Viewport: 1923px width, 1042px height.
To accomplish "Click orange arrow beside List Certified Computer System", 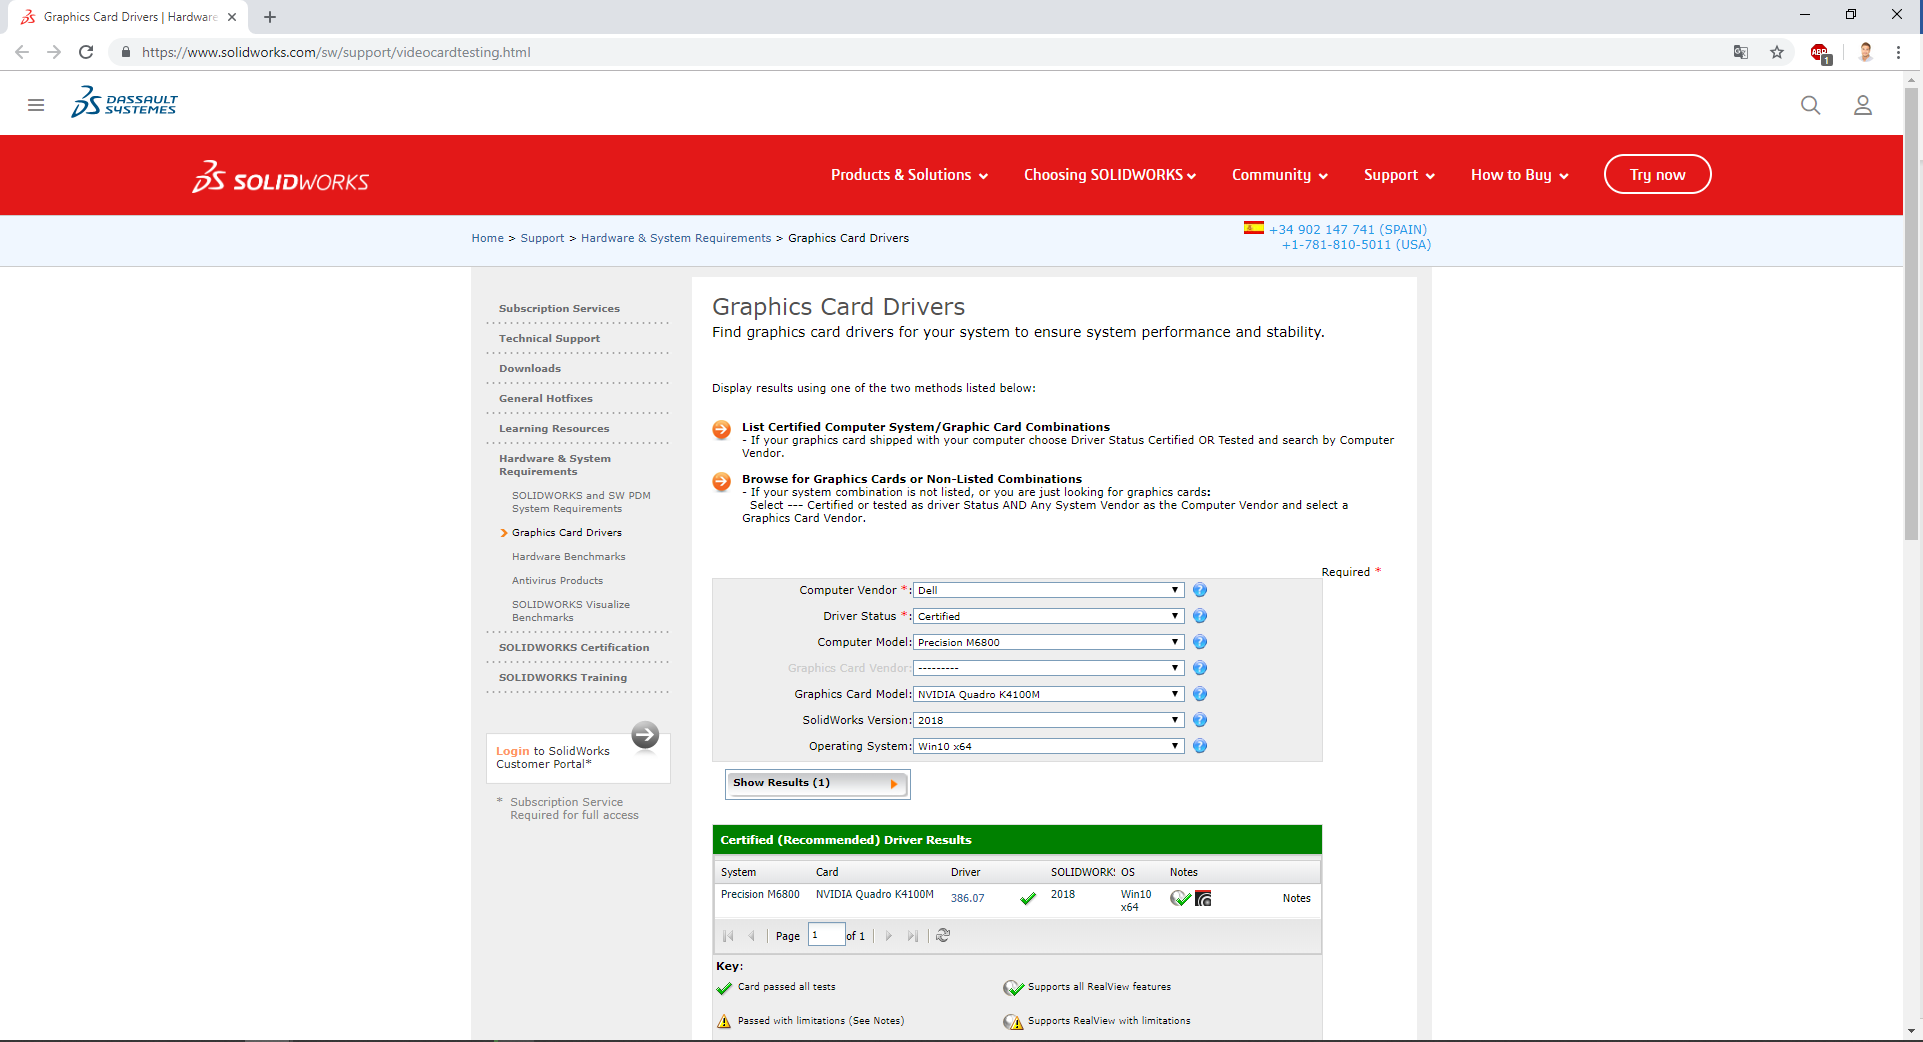I will point(721,430).
